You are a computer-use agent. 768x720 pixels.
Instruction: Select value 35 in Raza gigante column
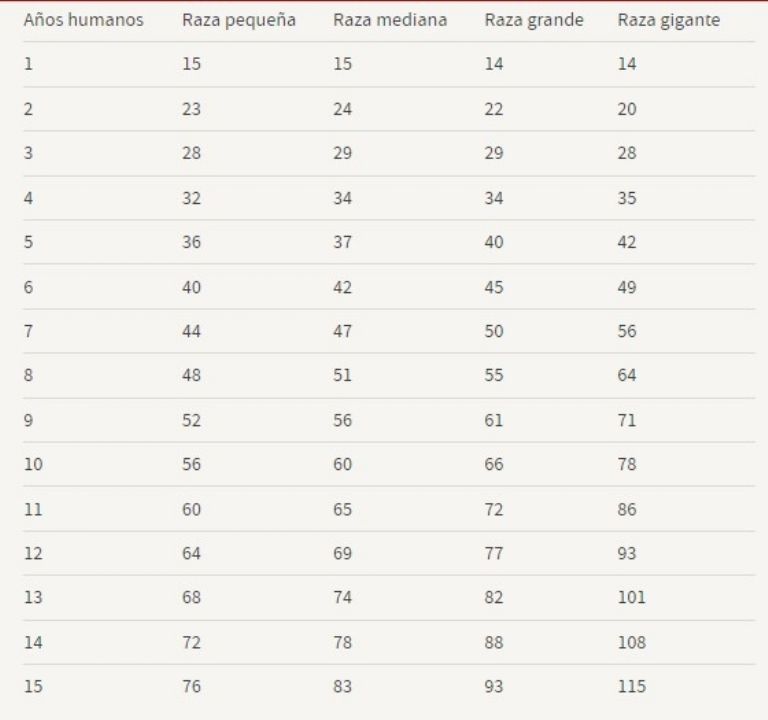click(626, 198)
